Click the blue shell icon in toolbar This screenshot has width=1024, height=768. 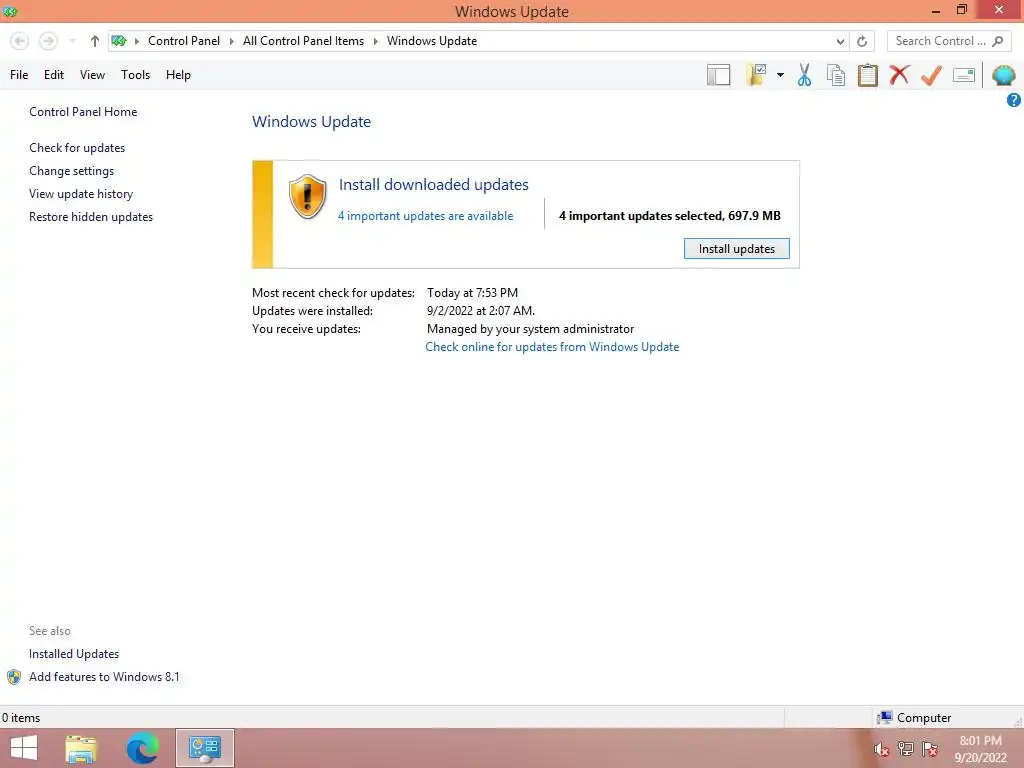point(1004,75)
